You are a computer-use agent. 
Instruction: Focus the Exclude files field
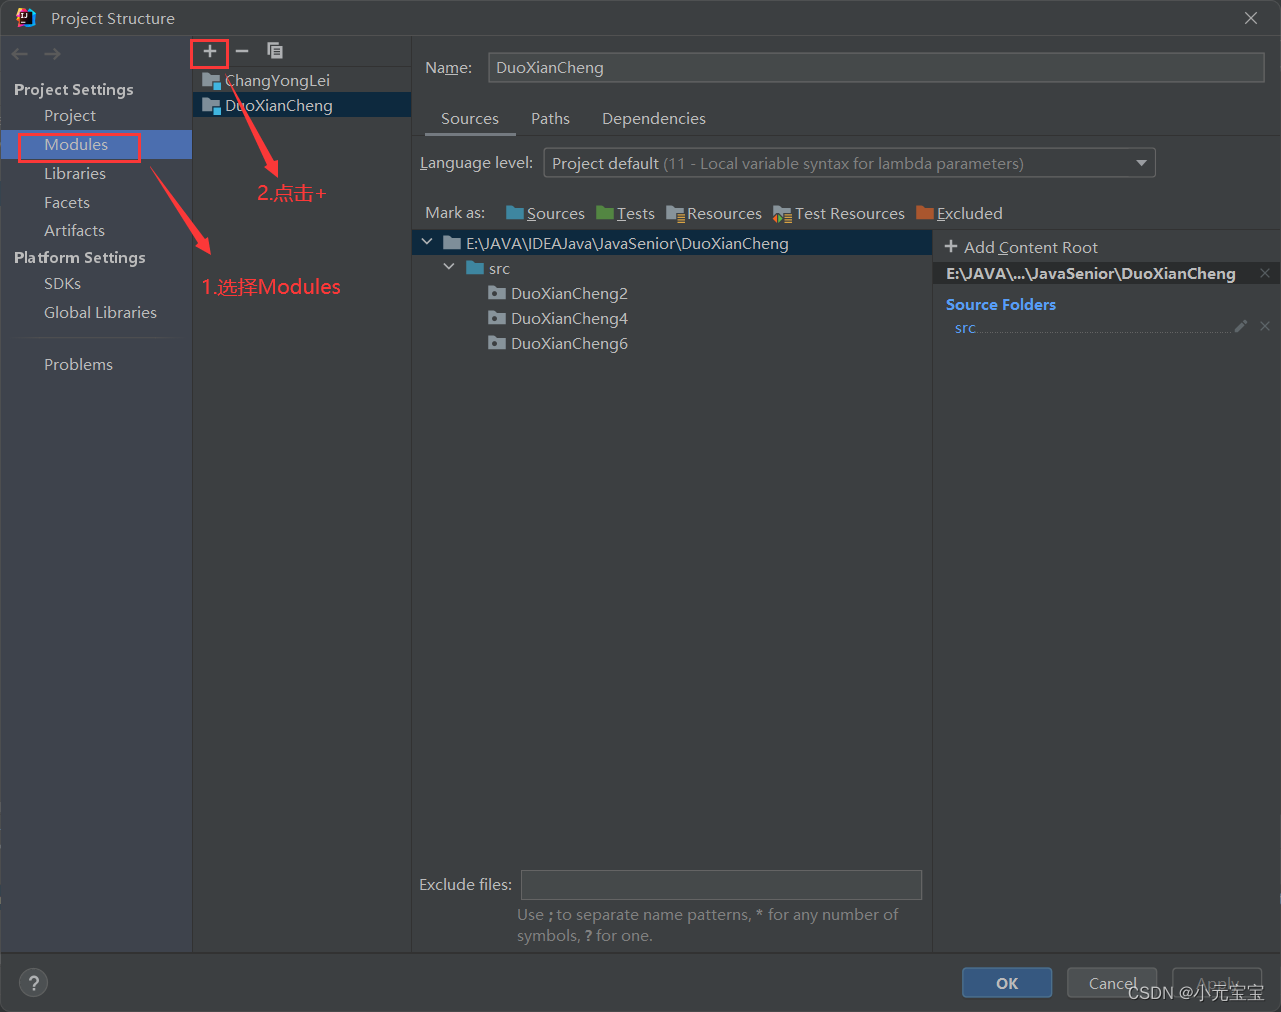(x=721, y=885)
